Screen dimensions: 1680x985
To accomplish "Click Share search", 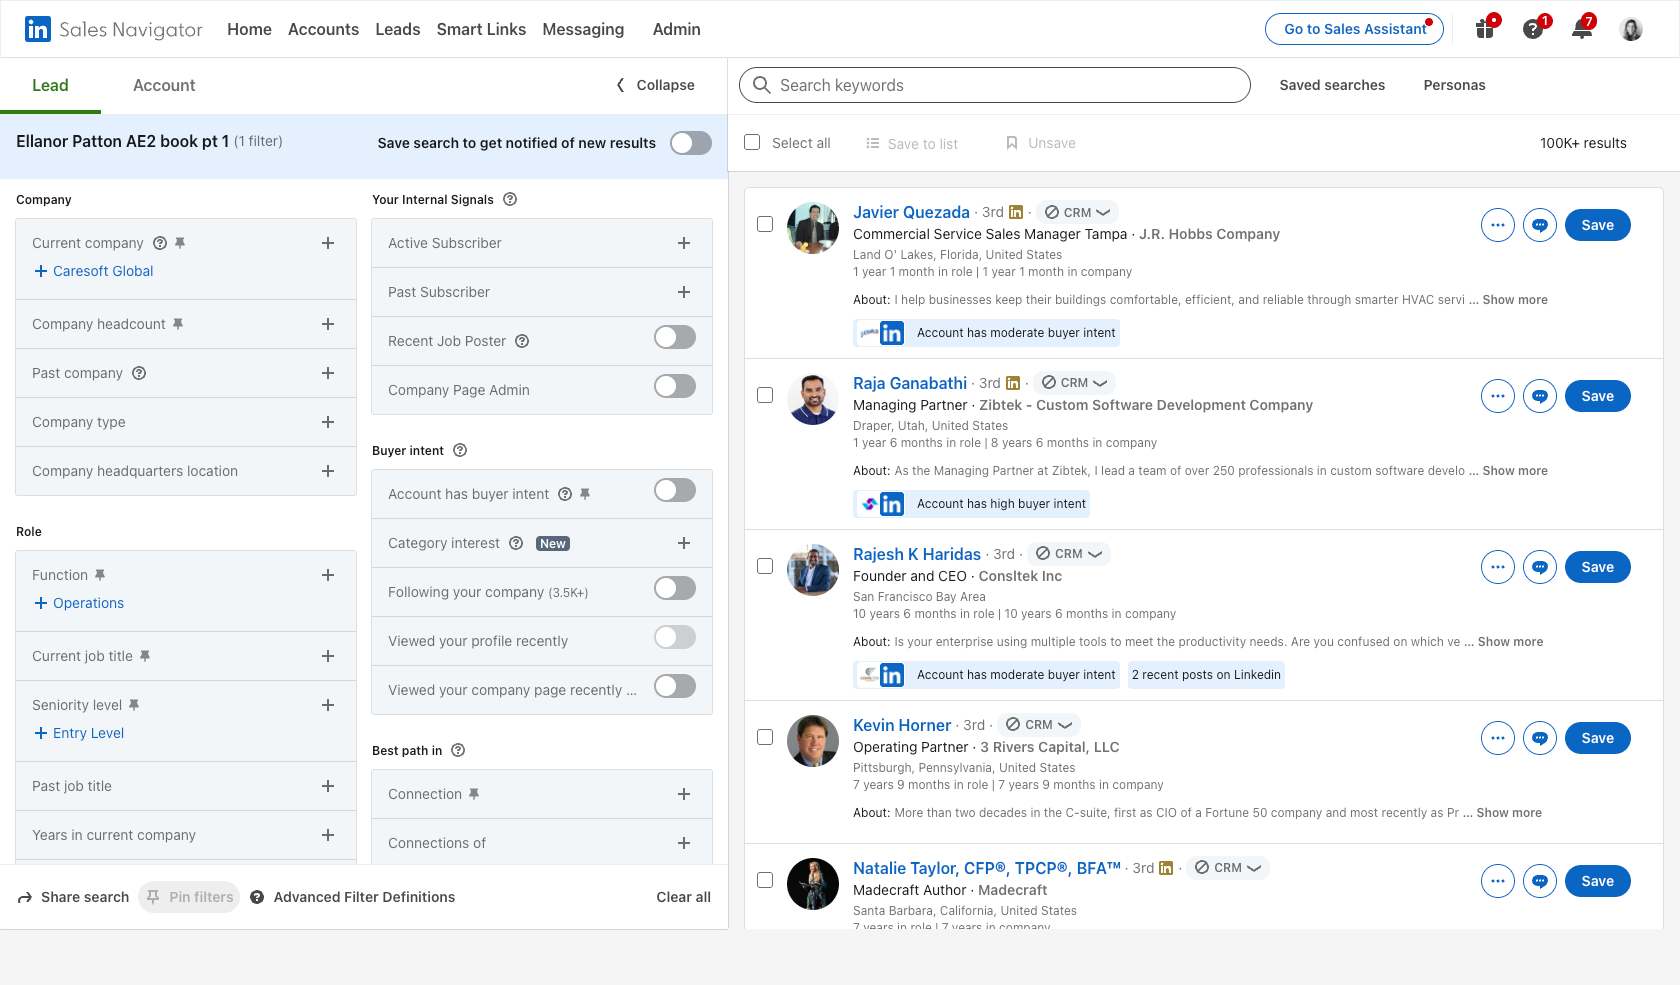I will coord(74,897).
